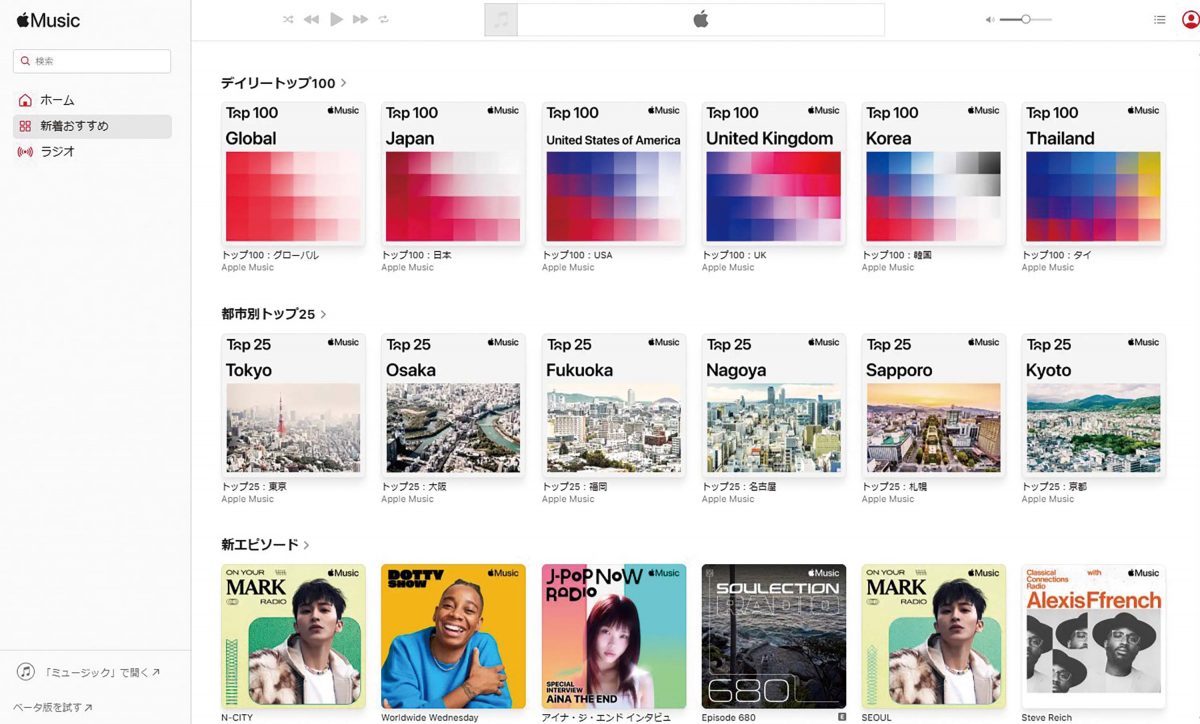Open the Top 100 Korea playlist
Image resolution: width=1200 pixels, height=724 pixels.
pyautogui.click(x=934, y=174)
